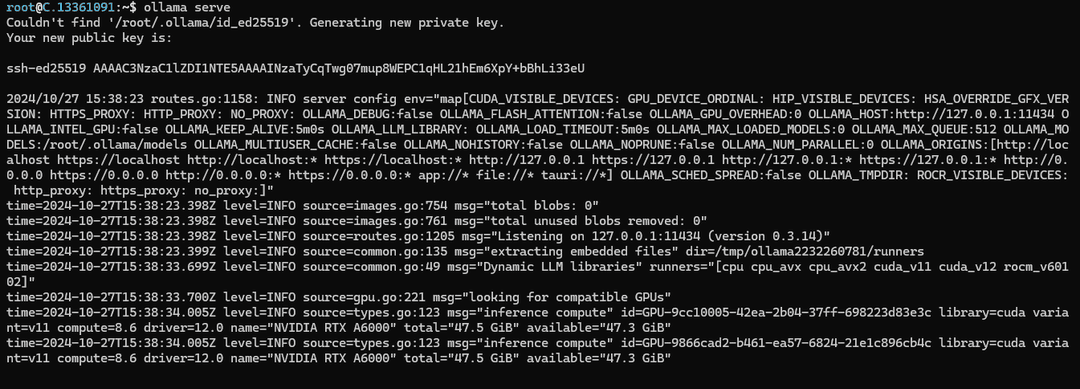Viewport: 1080px width, 389px height.
Task: Click the root@C.13361091 prompt text
Action: pos(62,7)
